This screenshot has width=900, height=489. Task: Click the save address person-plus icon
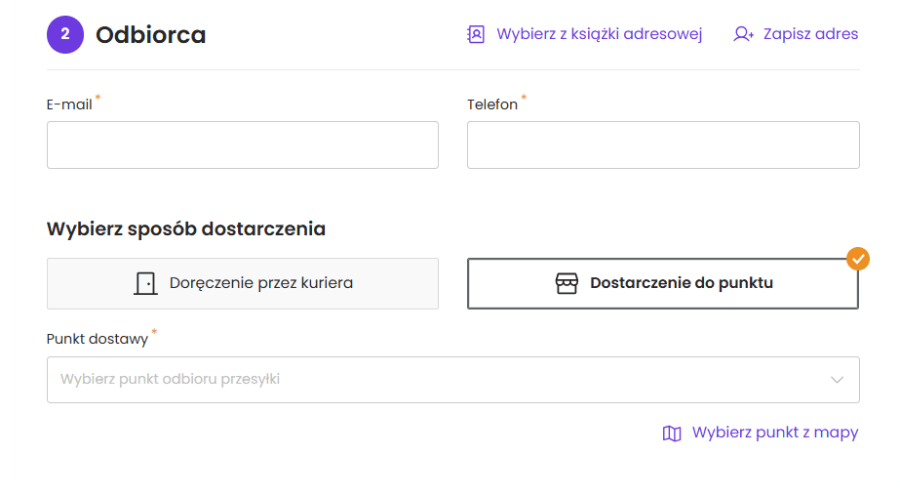(743, 34)
